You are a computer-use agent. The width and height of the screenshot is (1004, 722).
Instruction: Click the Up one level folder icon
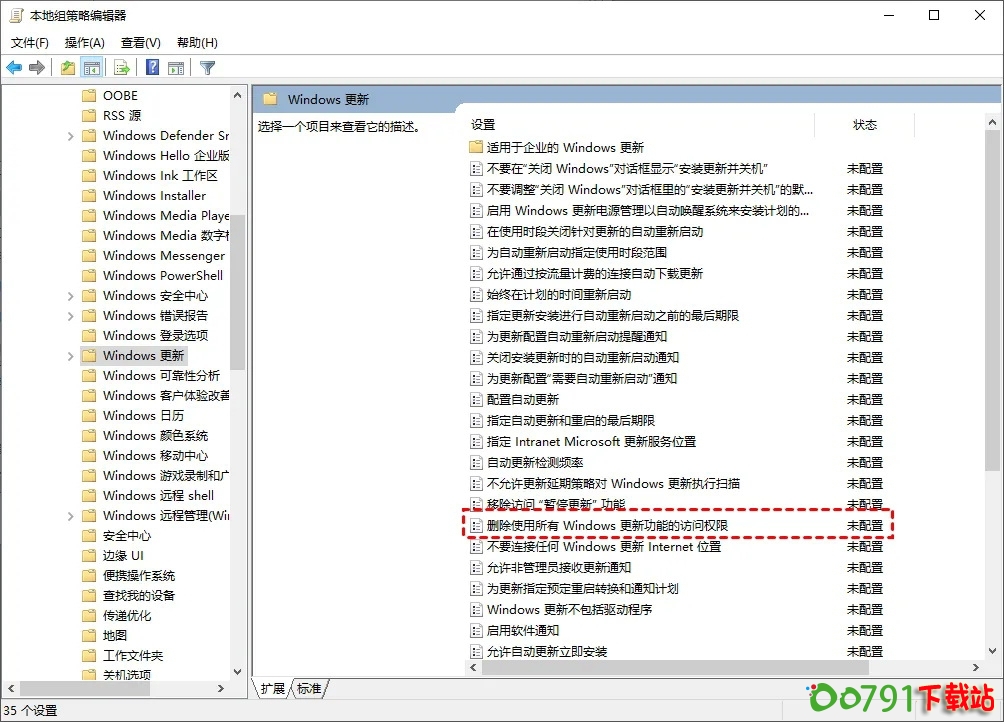(67, 68)
